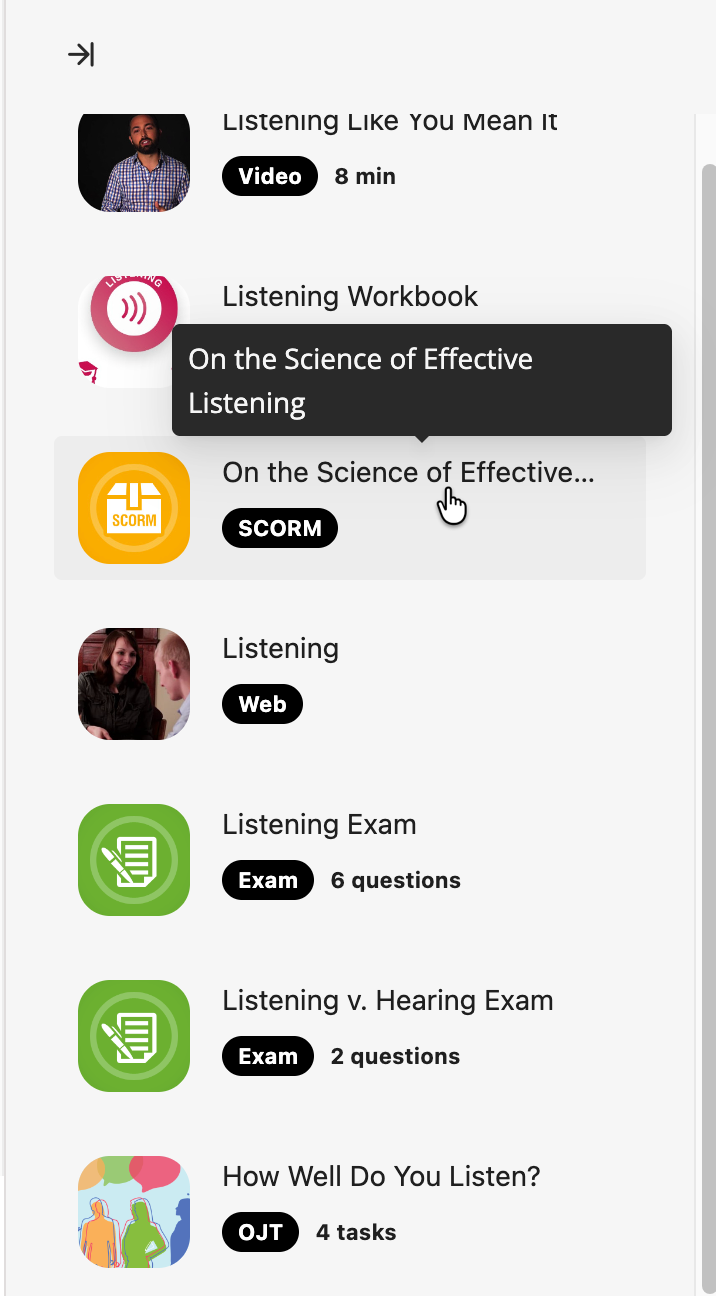Open Listening v. Hearing Exam title
716x1296 pixels.
point(387,1001)
